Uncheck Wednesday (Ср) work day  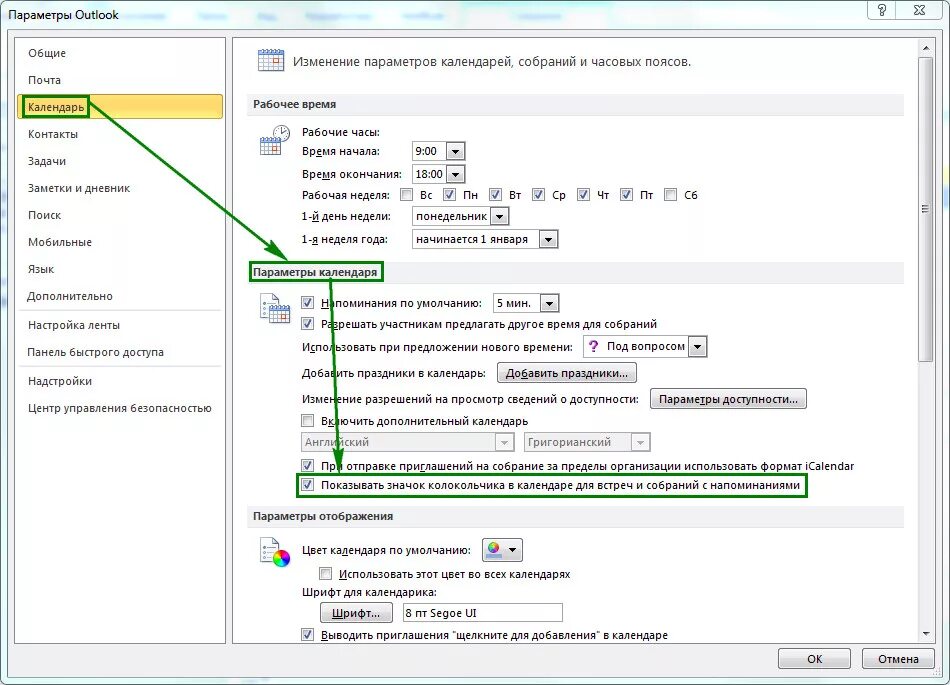[x=538, y=194]
